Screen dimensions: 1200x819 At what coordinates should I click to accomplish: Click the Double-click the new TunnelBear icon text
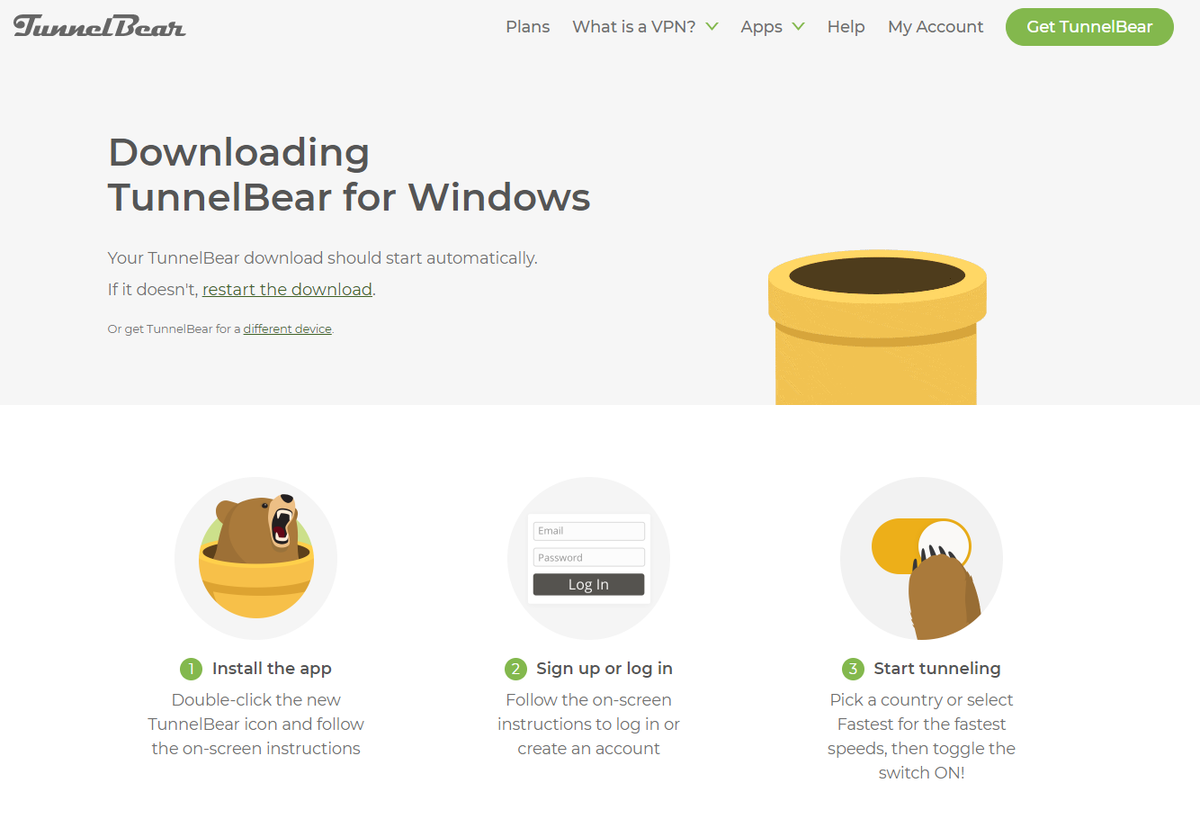(x=256, y=724)
